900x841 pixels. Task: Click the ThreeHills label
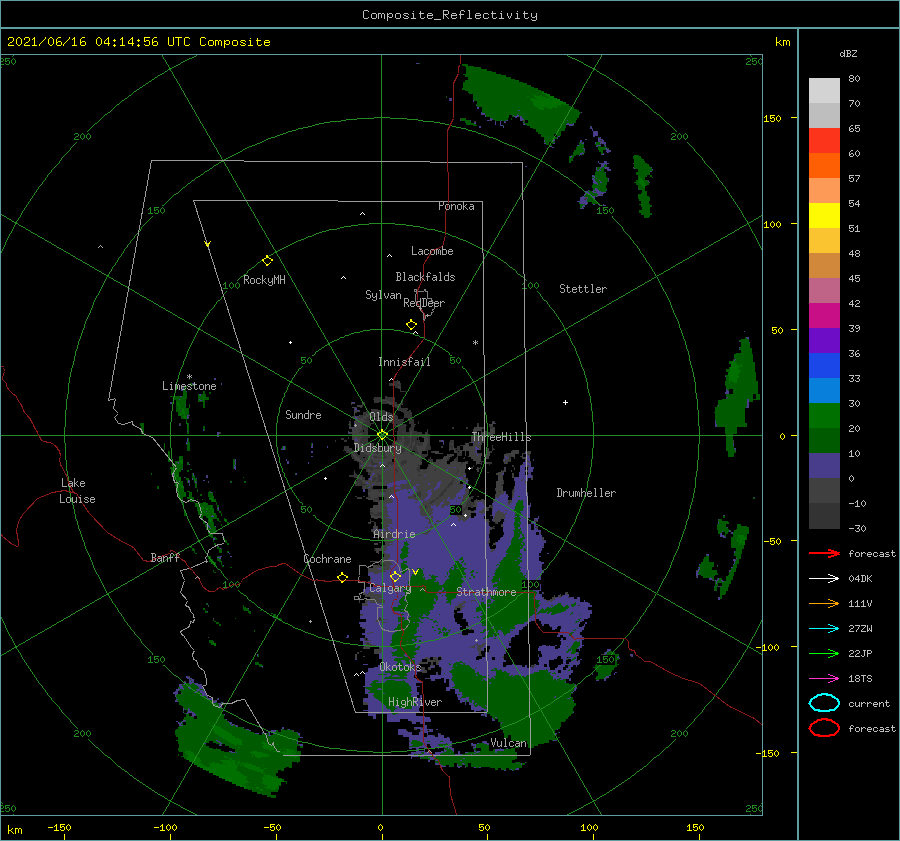pyautogui.click(x=502, y=437)
